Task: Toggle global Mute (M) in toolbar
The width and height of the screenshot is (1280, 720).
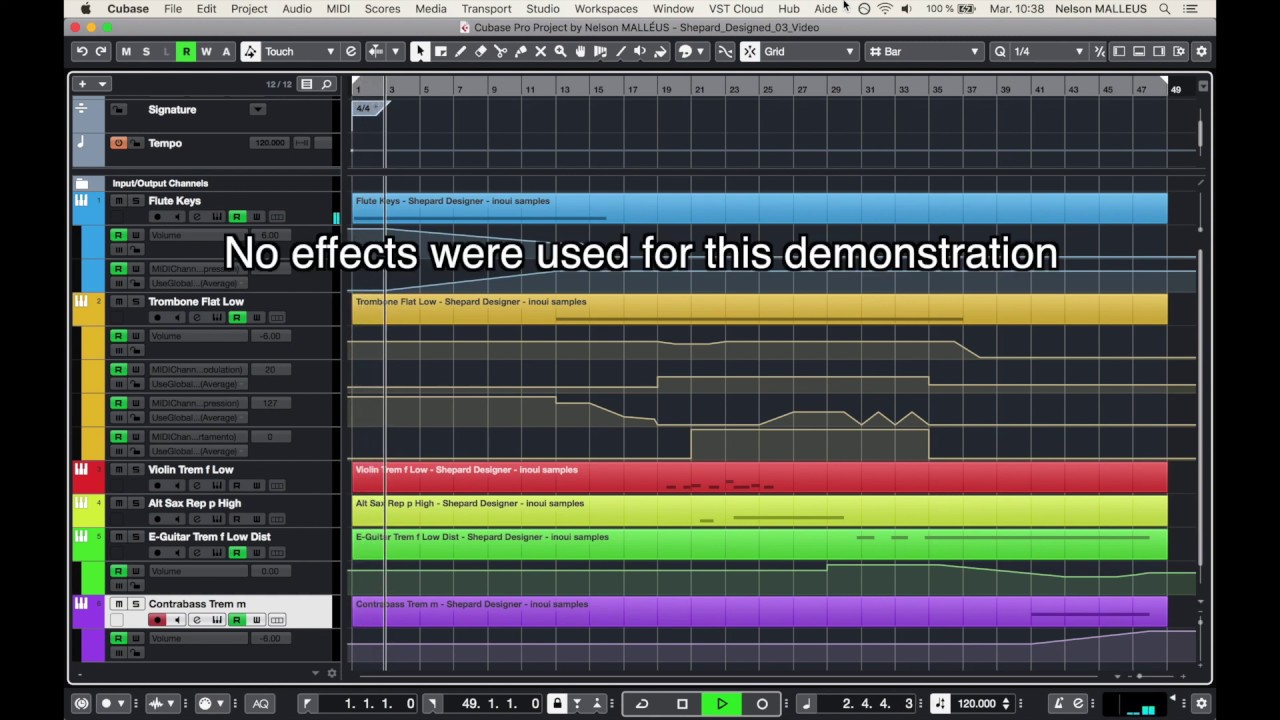Action: (x=126, y=52)
